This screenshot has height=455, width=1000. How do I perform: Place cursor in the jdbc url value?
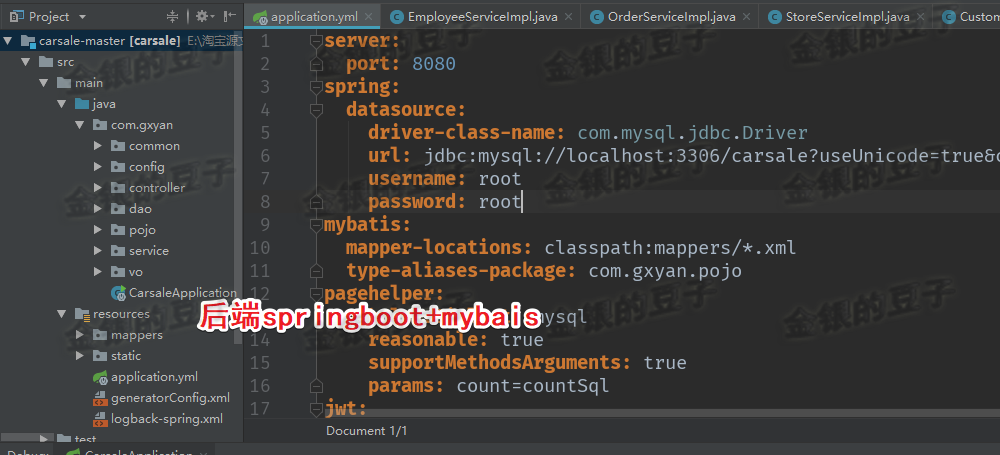click(x=712, y=156)
